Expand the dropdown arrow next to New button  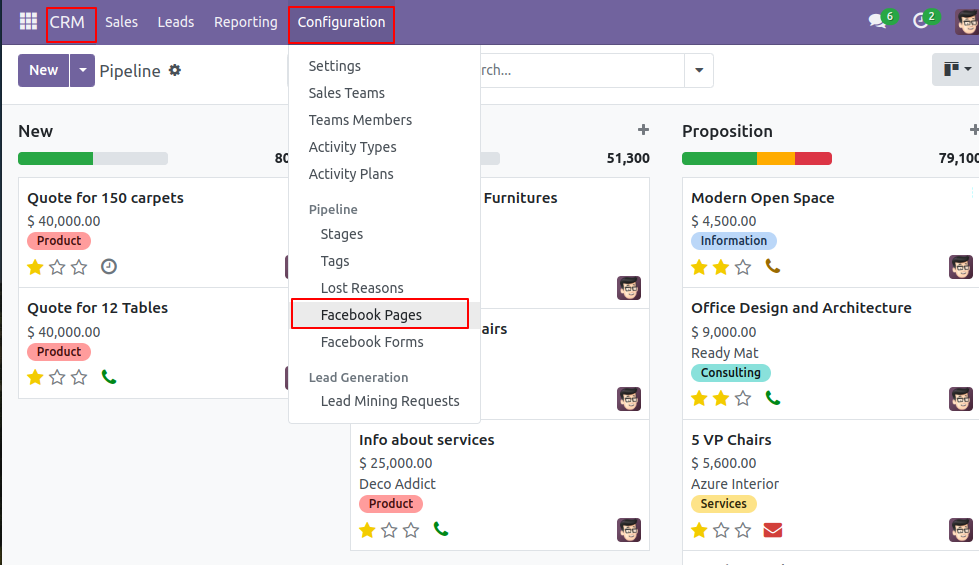(82, 71)
